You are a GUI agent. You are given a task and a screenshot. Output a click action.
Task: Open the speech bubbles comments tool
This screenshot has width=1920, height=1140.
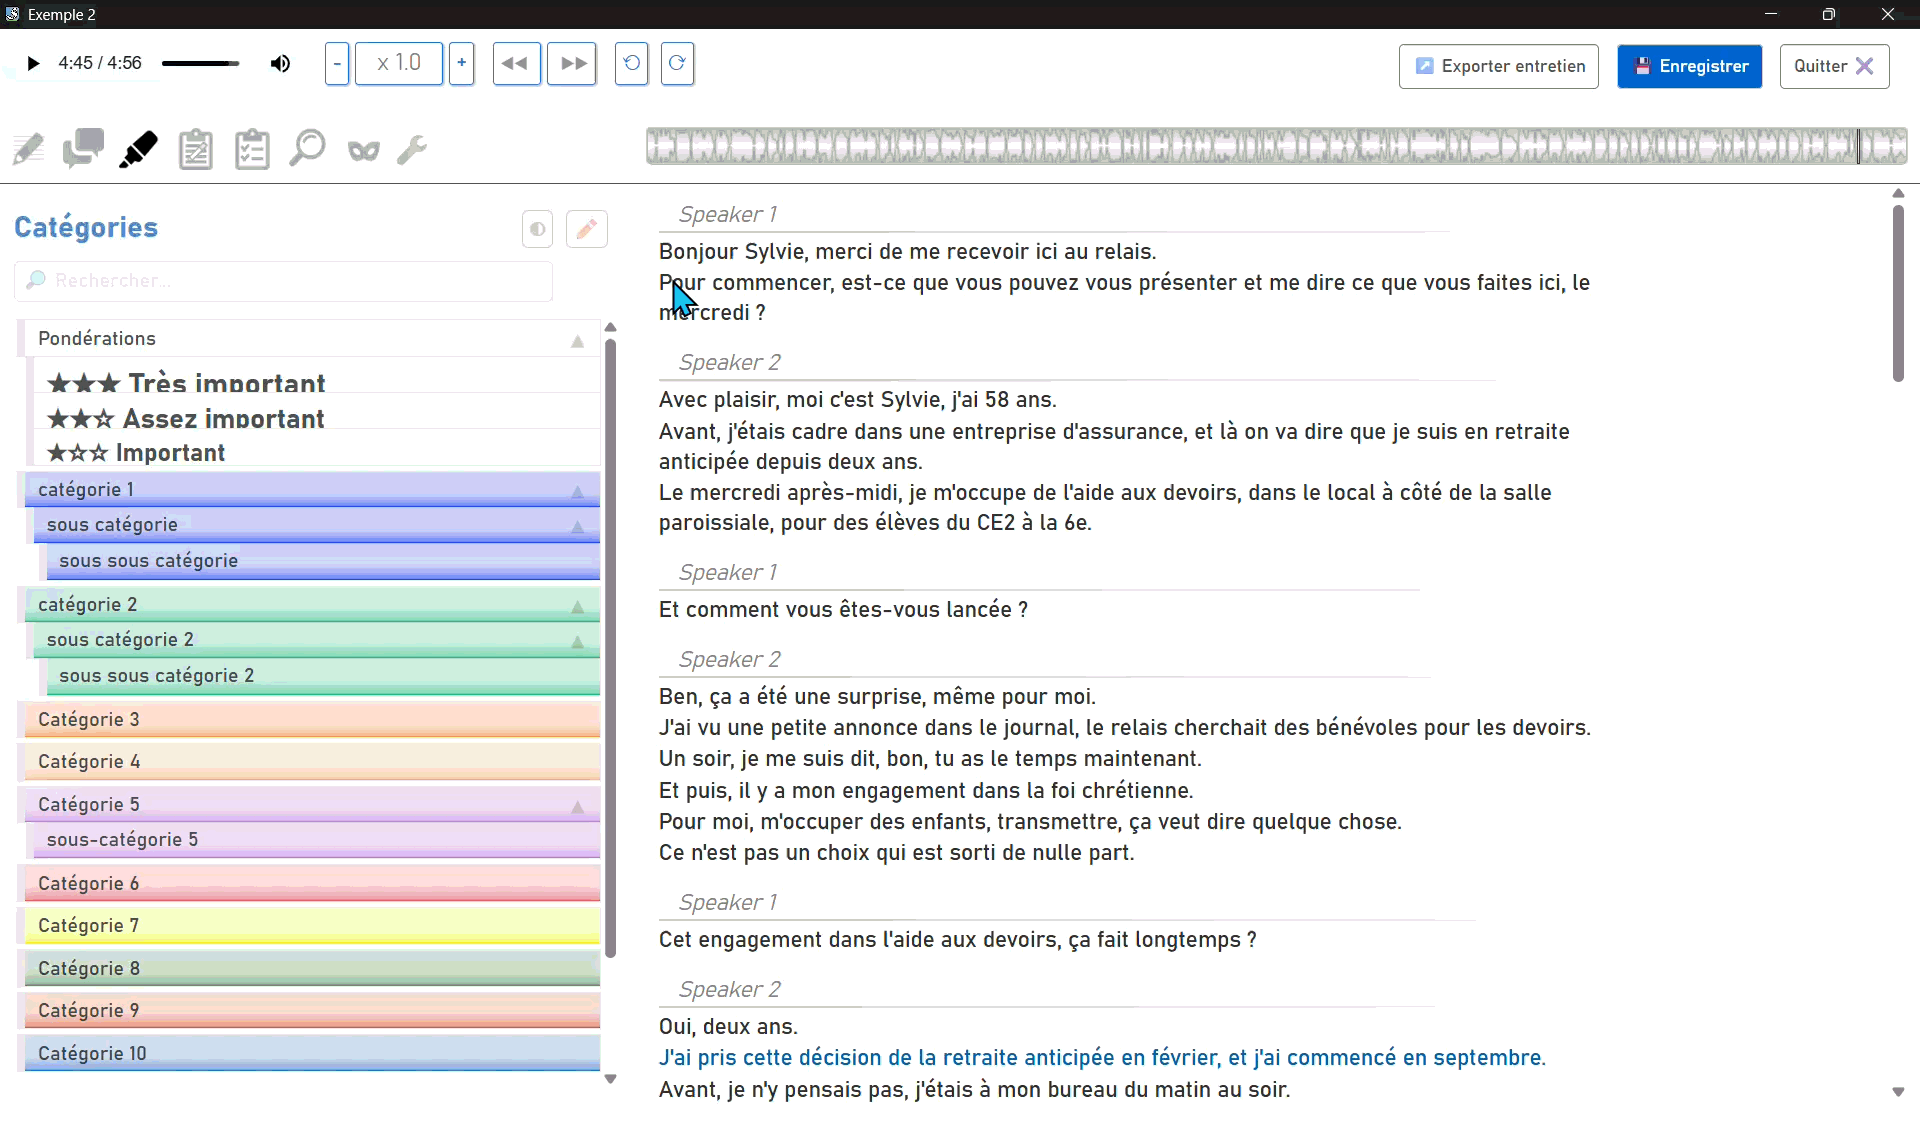click(x=83, y=149)
